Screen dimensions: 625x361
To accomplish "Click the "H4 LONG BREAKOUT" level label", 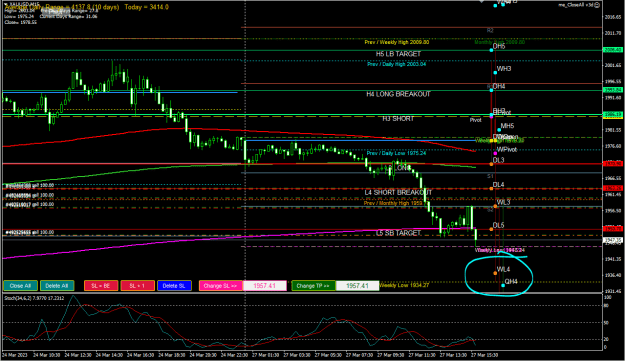I will point(398,94).
